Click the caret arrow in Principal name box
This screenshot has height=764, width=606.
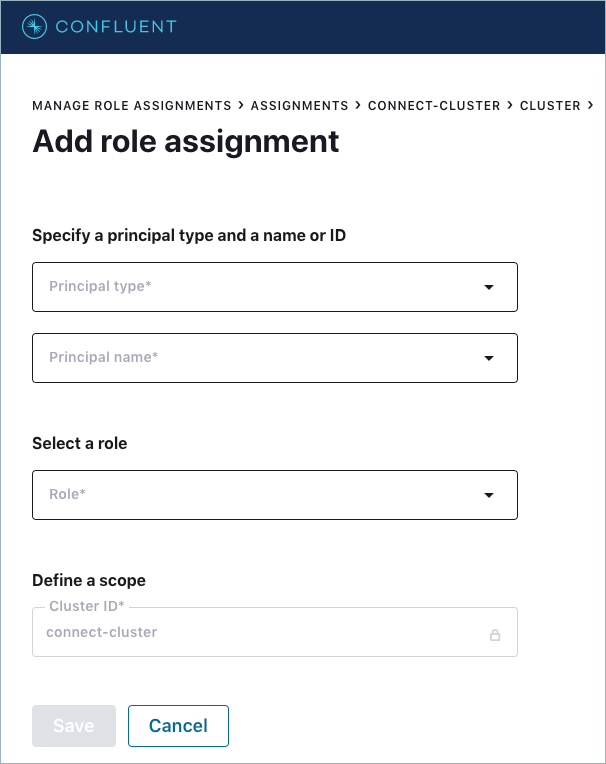[x=489, y=358]
